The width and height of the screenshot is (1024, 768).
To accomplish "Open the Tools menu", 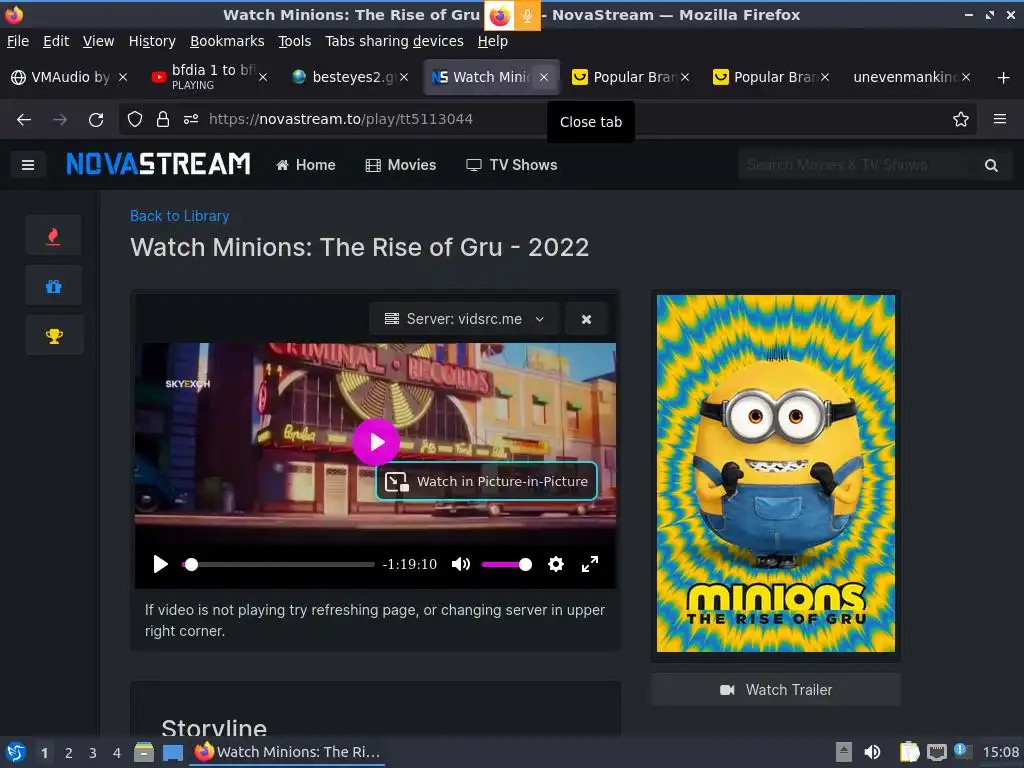I will click(x=295, y=41).
